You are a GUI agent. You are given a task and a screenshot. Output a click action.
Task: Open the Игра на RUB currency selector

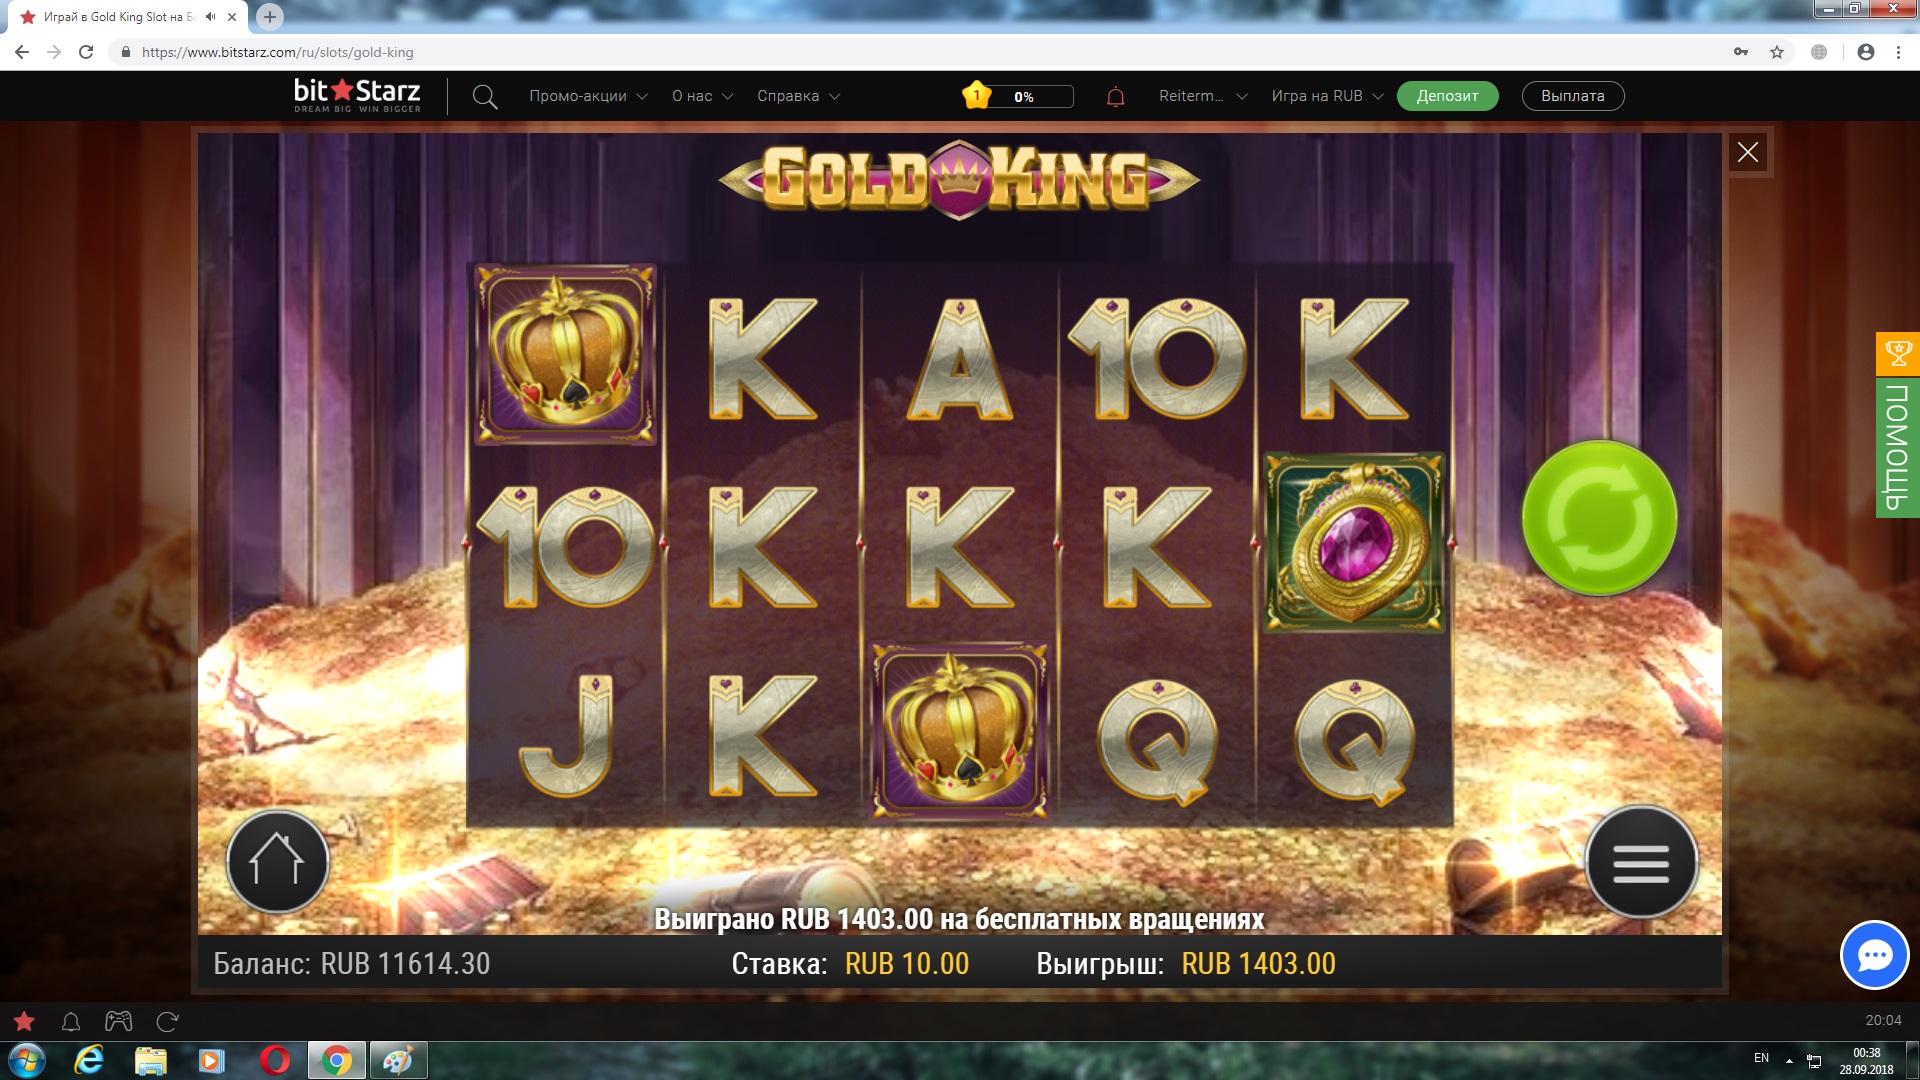click(1327, 96)
